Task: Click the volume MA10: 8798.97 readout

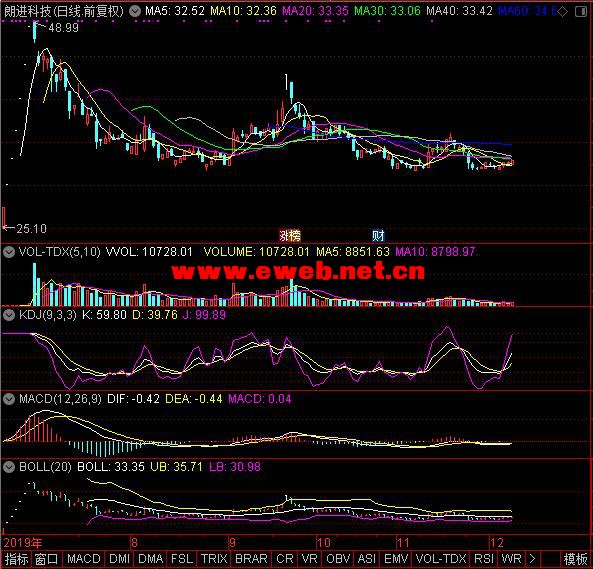Action: click(x=435, y=251)
